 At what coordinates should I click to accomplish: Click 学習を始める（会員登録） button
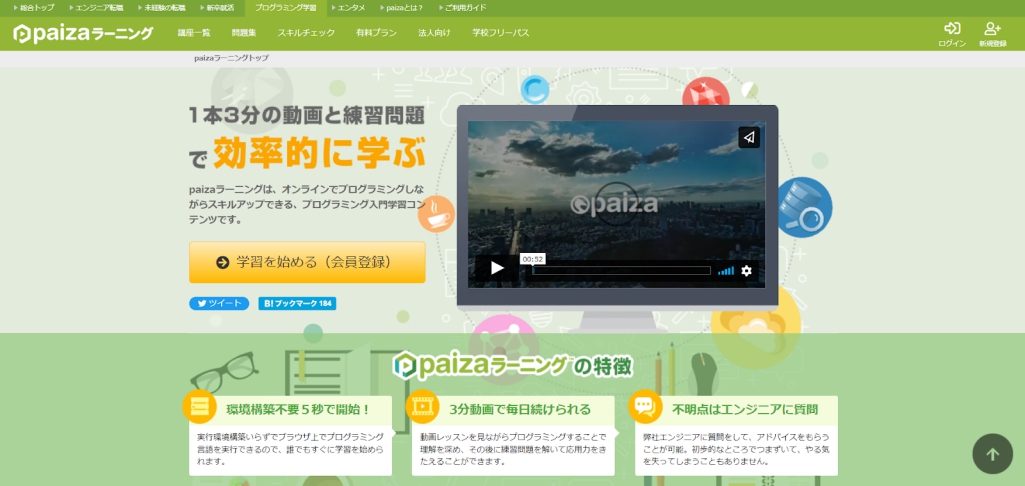[307, 262]
